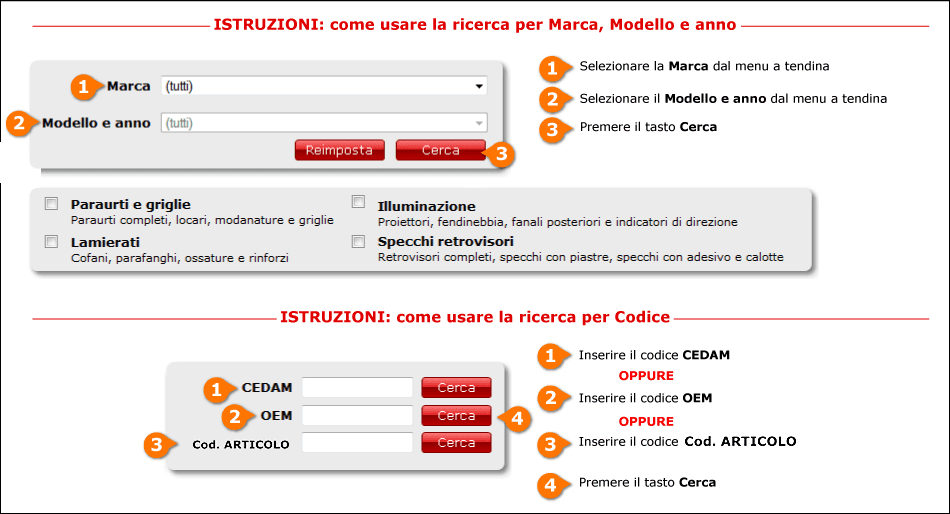Click orange step 3 badge next to Cerca button

(502, 155)
